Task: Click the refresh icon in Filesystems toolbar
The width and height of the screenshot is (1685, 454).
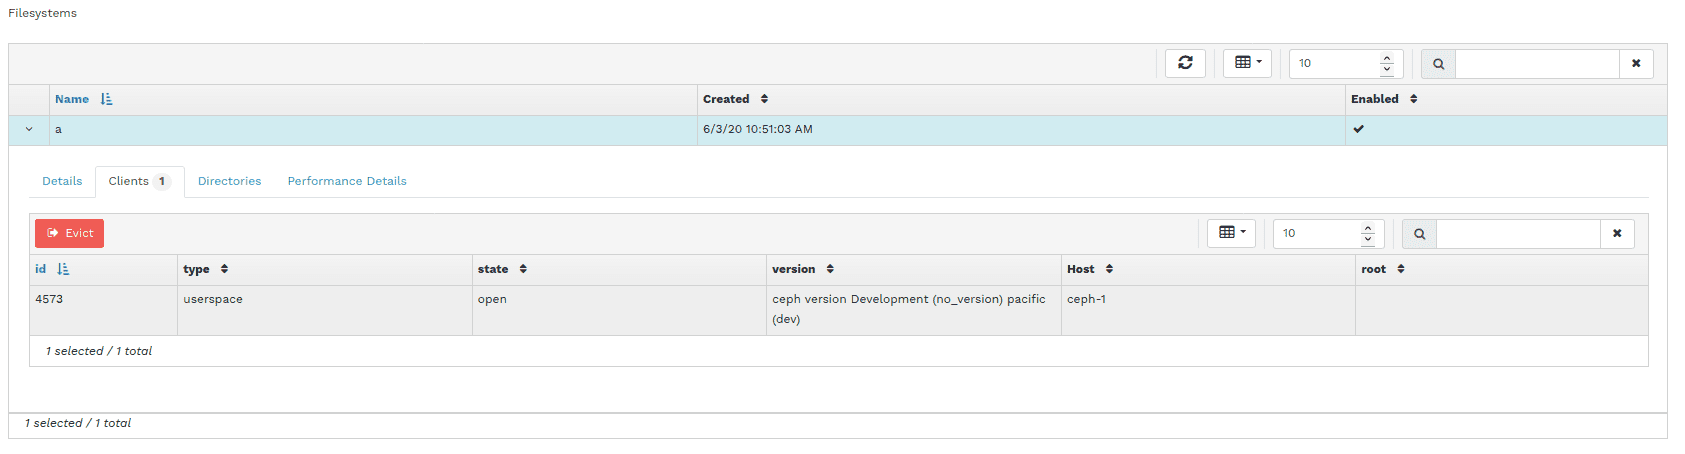Action: 1185,63
